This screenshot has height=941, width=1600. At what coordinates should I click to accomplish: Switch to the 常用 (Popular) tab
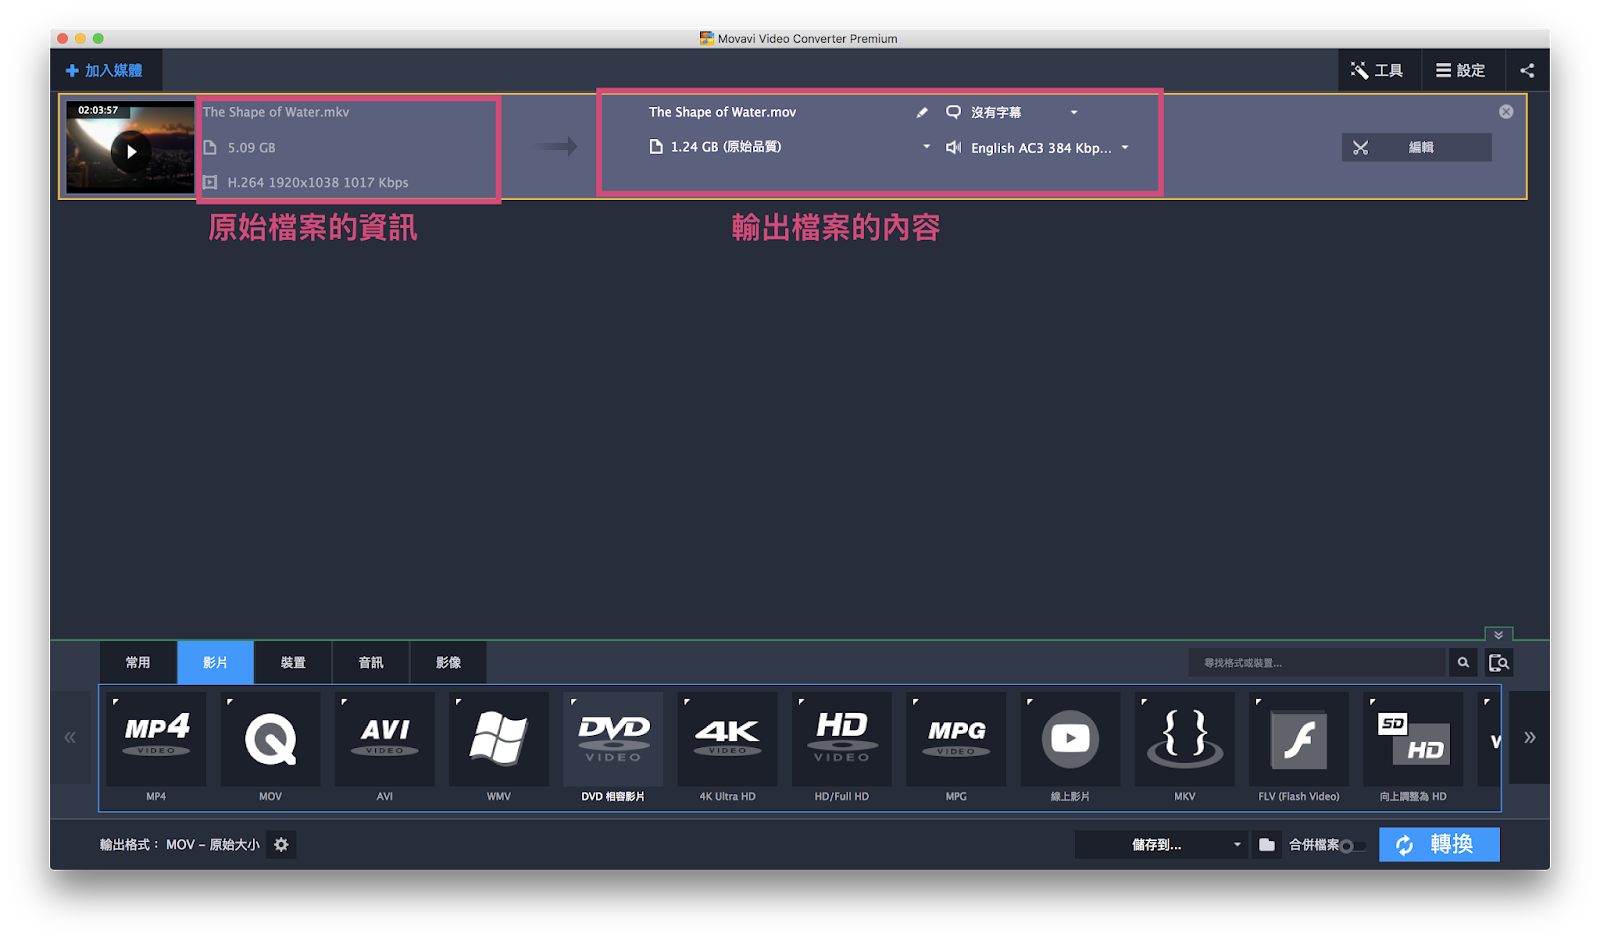138,662
